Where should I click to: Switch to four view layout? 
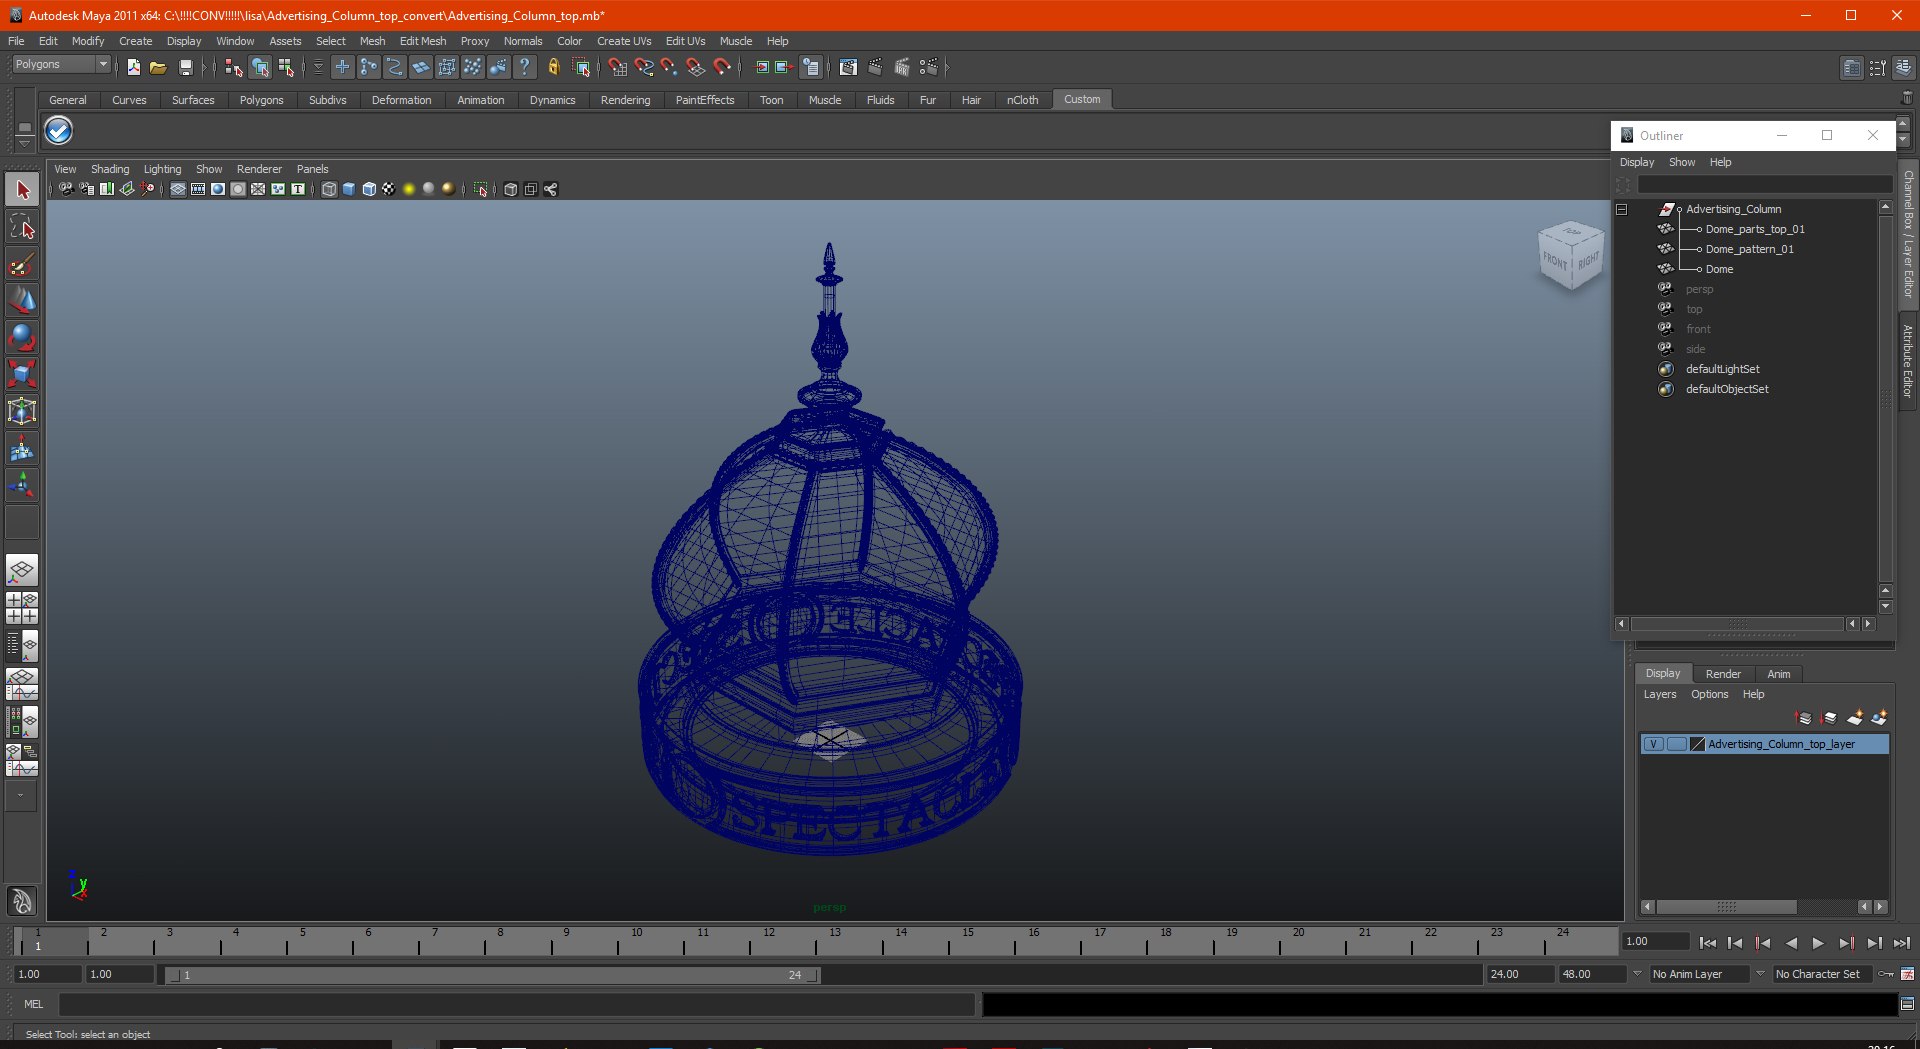pyautogui.click(x=22, y=608)
